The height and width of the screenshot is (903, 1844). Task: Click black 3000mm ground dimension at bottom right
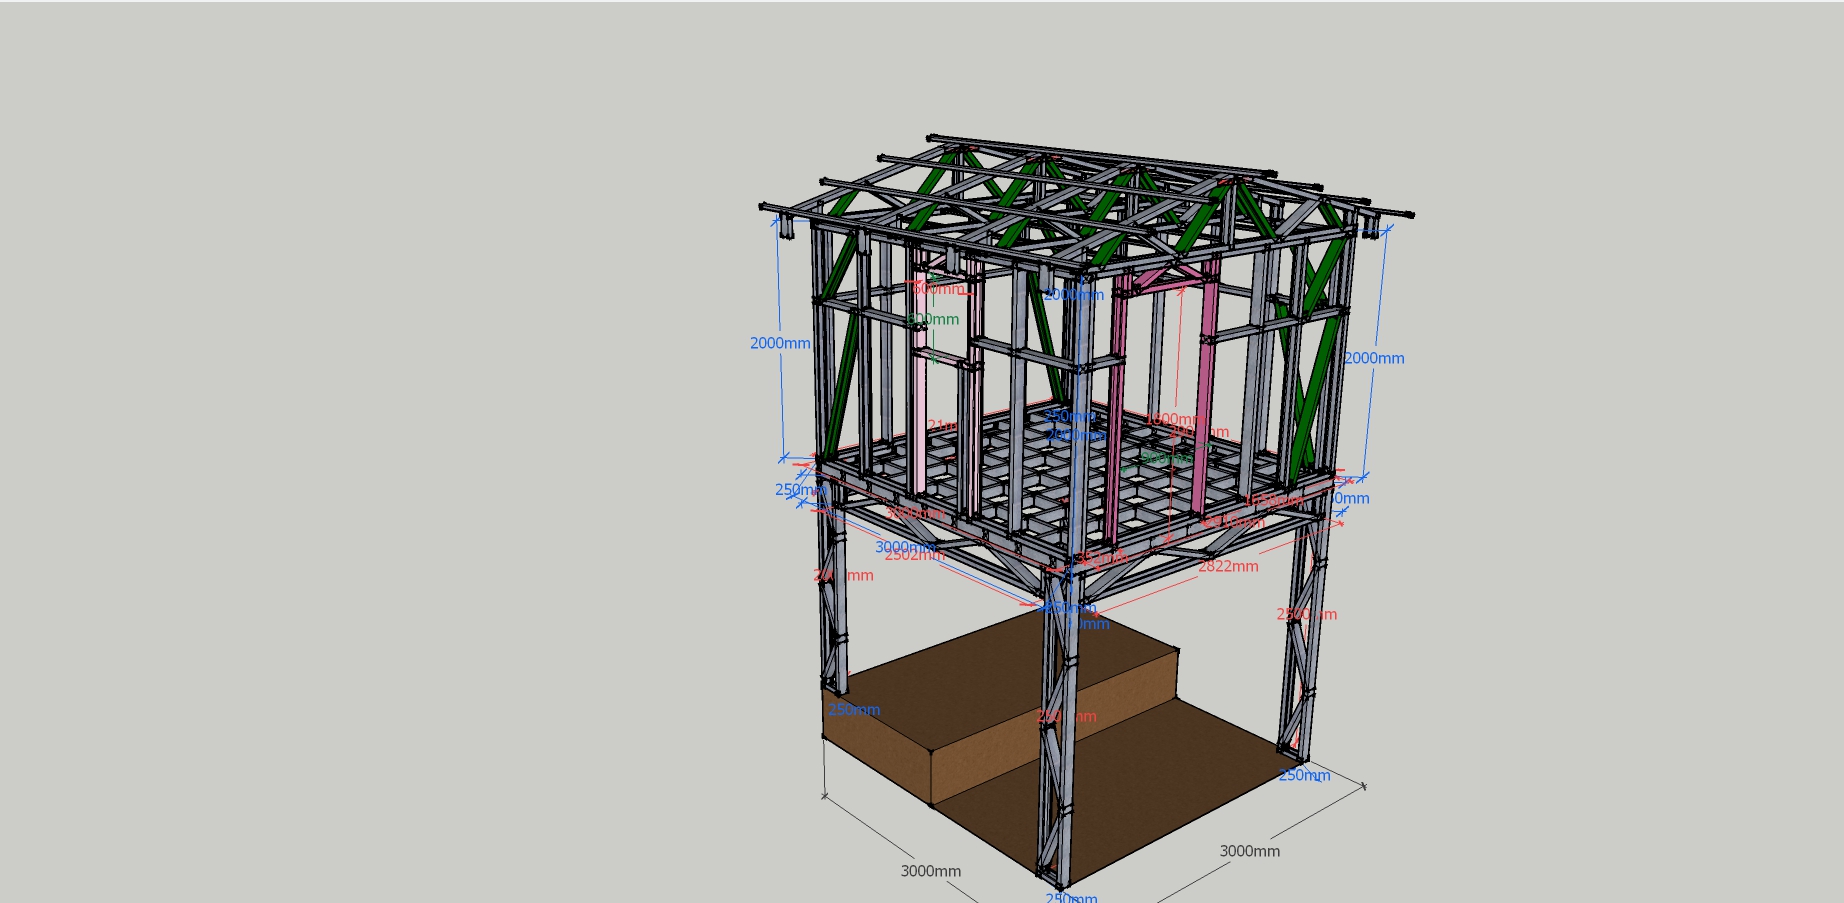click(x=1249, y=851)
